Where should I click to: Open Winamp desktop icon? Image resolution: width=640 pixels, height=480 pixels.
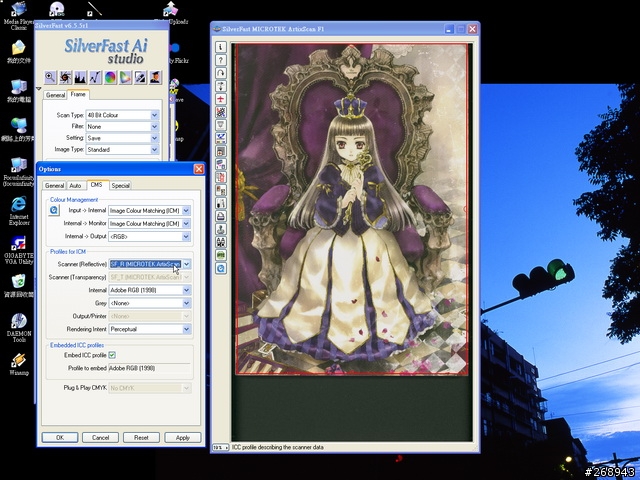tap(19, 364)
